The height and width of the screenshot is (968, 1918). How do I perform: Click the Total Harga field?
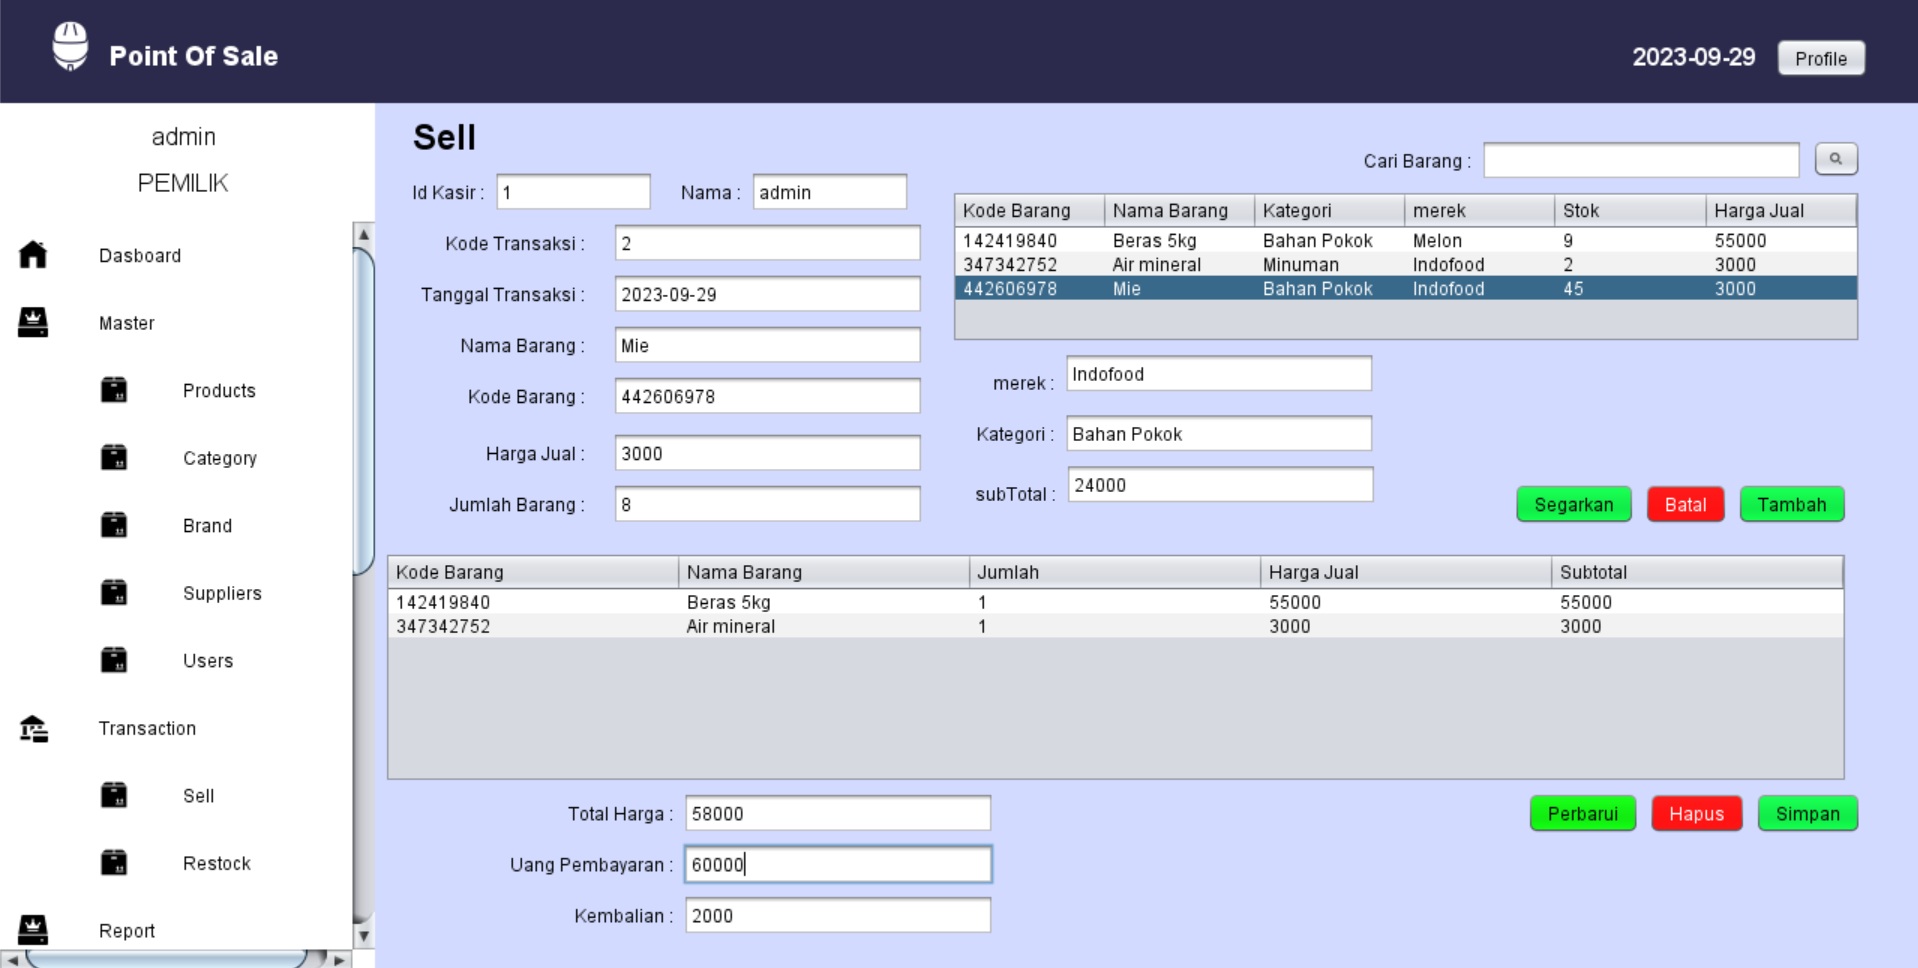point(838,814)
